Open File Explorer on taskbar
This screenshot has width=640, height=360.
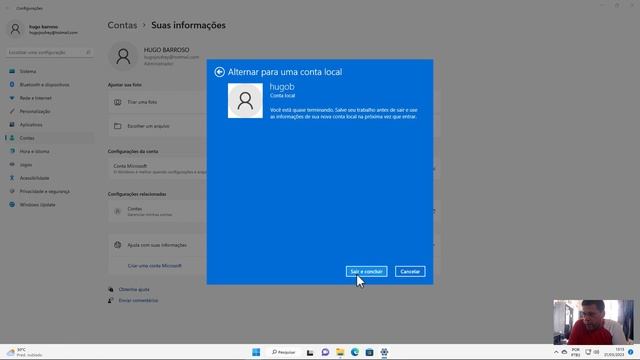(x=340, y=352)
